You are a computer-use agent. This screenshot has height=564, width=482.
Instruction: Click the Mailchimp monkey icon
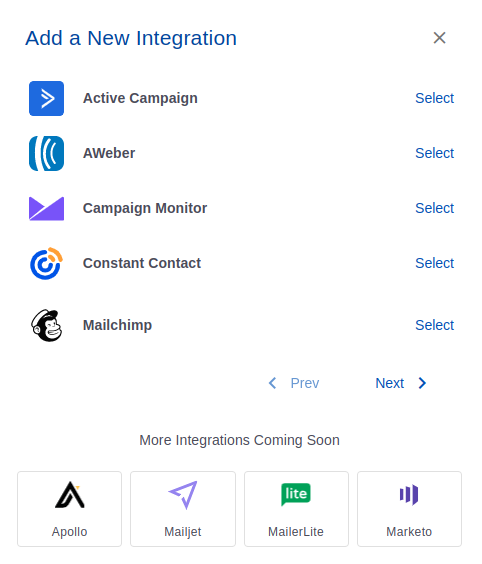pos(46,326)
